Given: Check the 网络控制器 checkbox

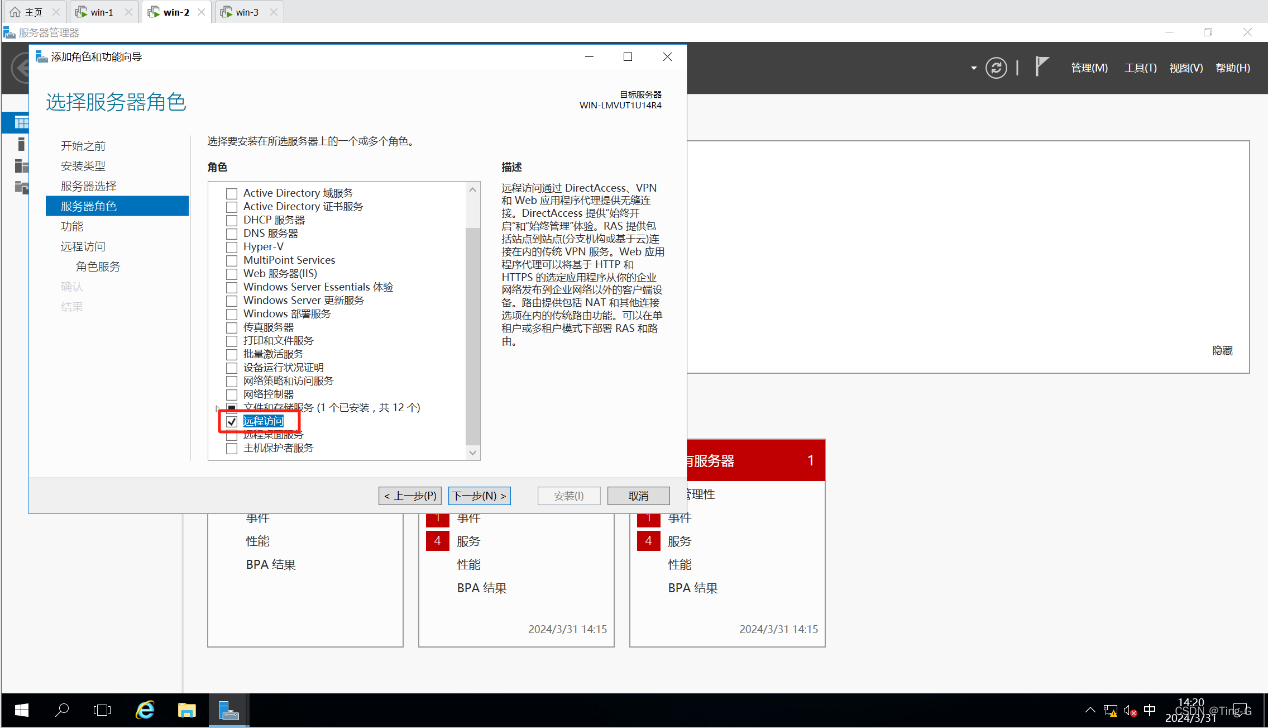Looking at the screenshot, I should 232,394.
